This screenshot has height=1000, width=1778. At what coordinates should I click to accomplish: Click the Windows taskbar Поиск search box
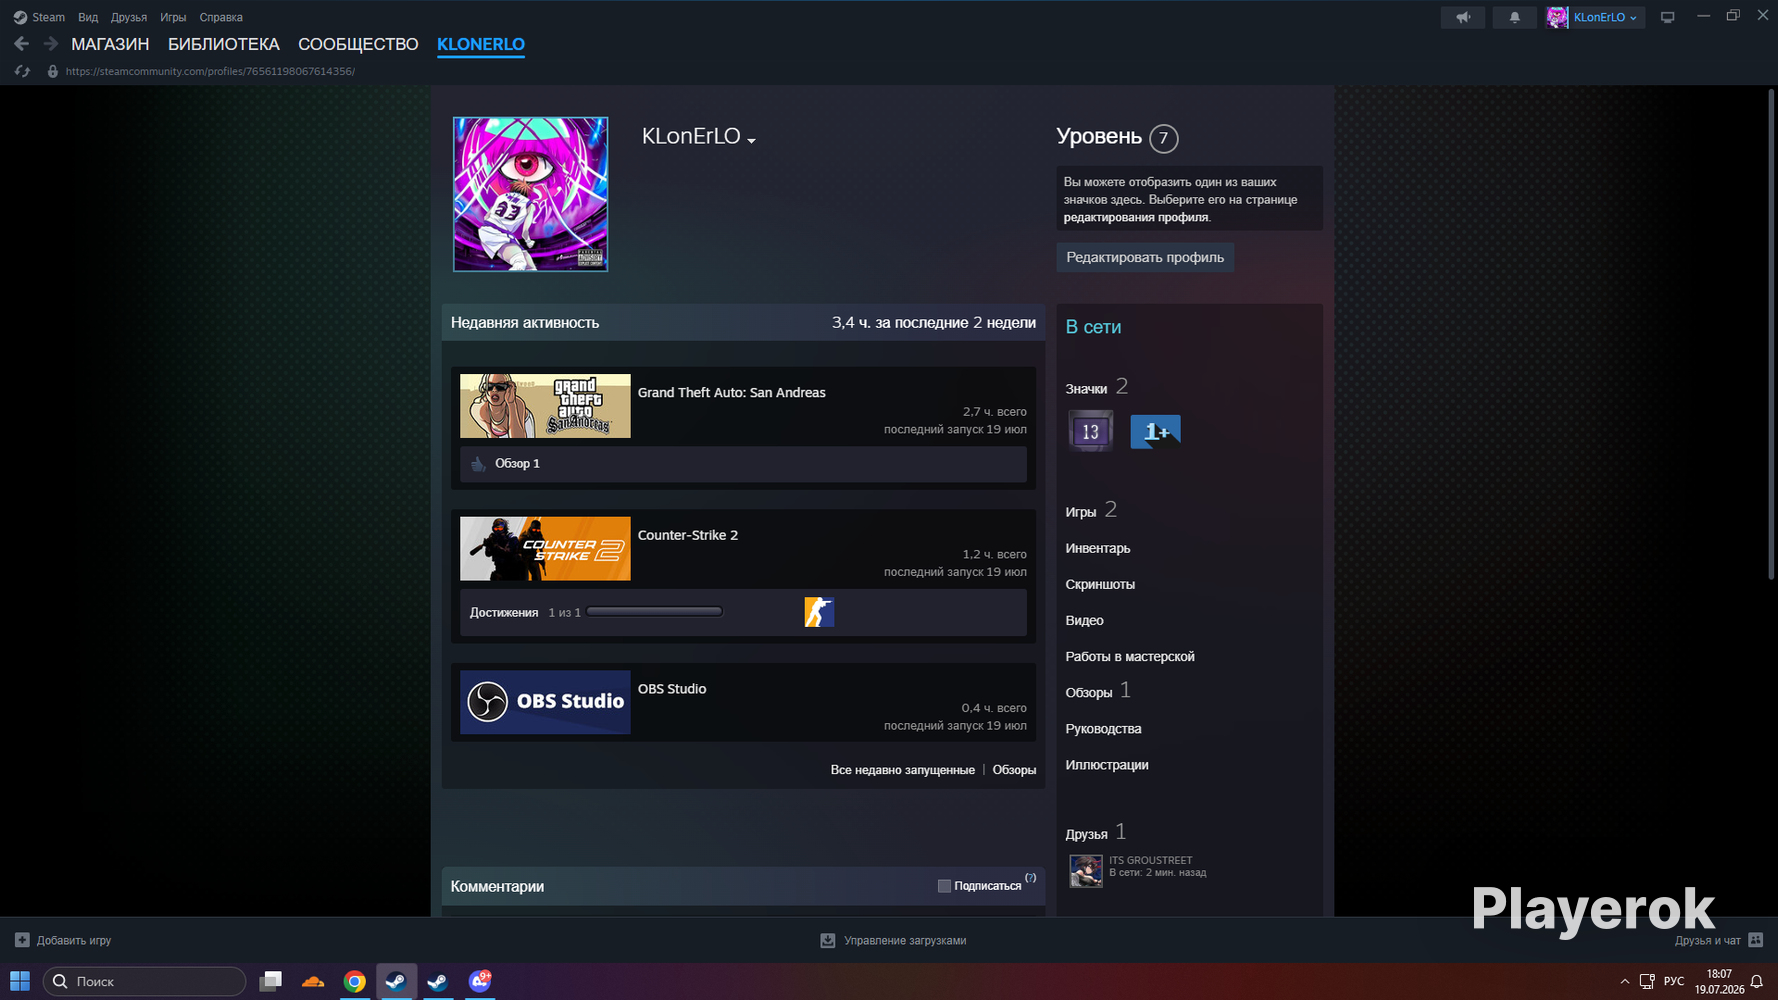click(144, 981)
